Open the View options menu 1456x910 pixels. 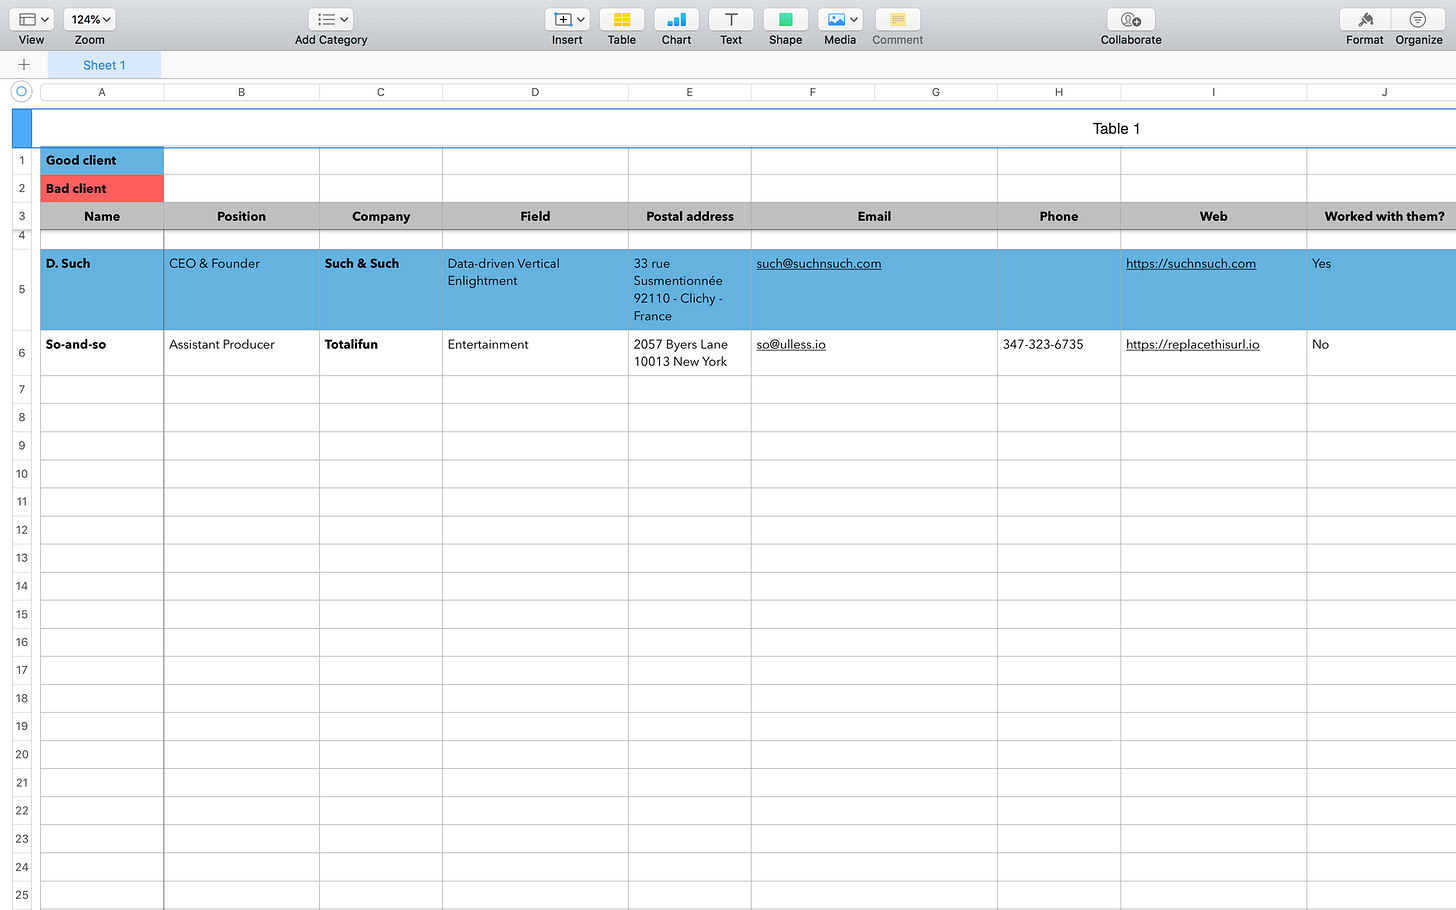(31, 20)
